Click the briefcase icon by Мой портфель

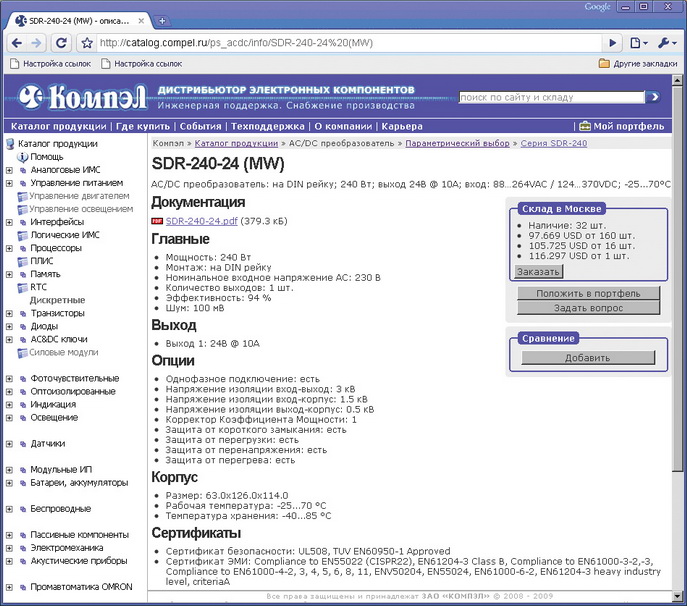pos(584,126)
